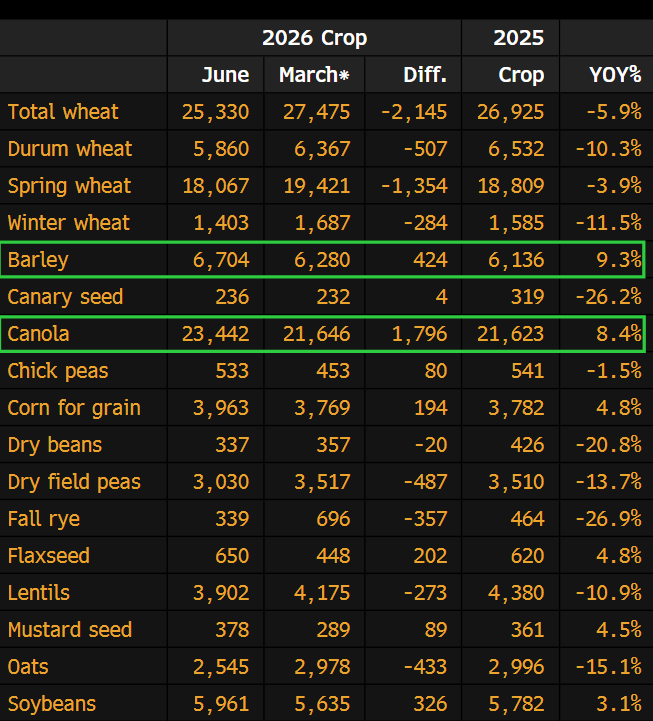Viewport: 653px width, 721px height.
Task: Select the 2026 Crop group header
Action: [x=315, y=38]
